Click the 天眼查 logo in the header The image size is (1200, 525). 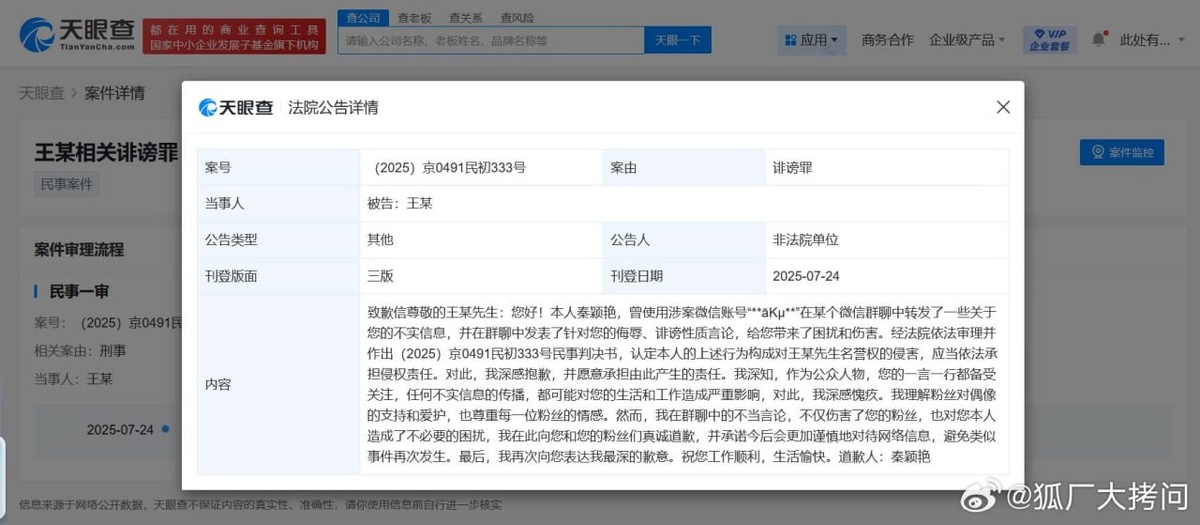click(x=76, y=36)
